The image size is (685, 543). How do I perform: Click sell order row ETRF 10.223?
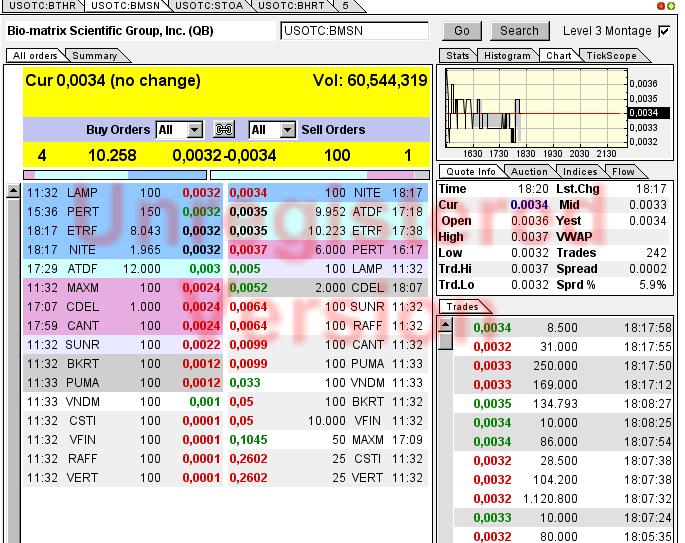click(x=328, y=231)
